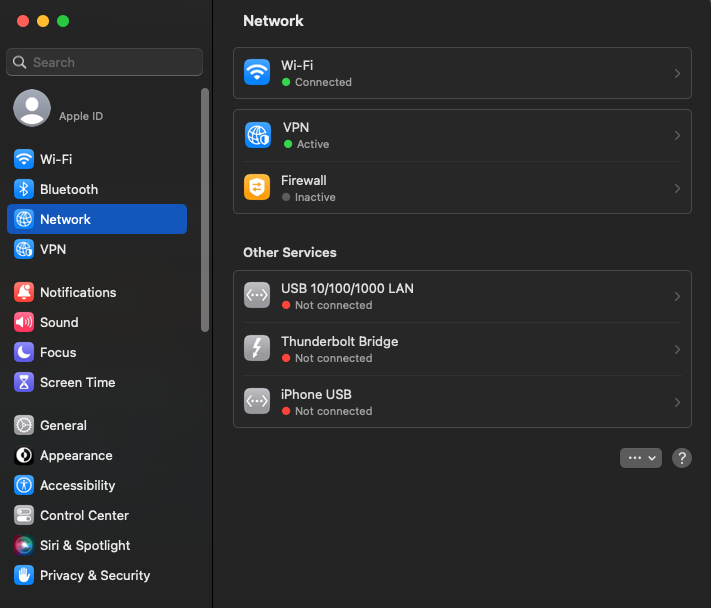The width and height of the screenshot is (711, 608).
Task: Click the help question mark button
Action: (682, 457)
